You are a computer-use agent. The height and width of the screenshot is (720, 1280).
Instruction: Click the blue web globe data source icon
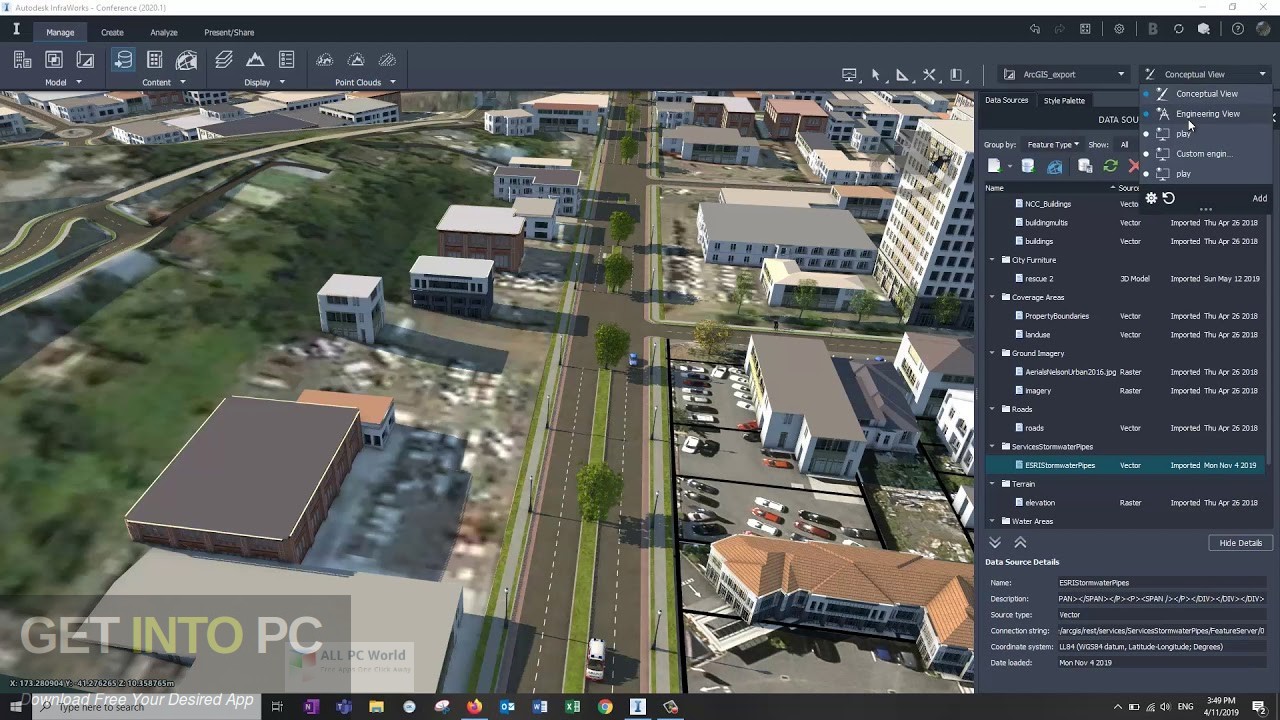[x=1055, y=166]
